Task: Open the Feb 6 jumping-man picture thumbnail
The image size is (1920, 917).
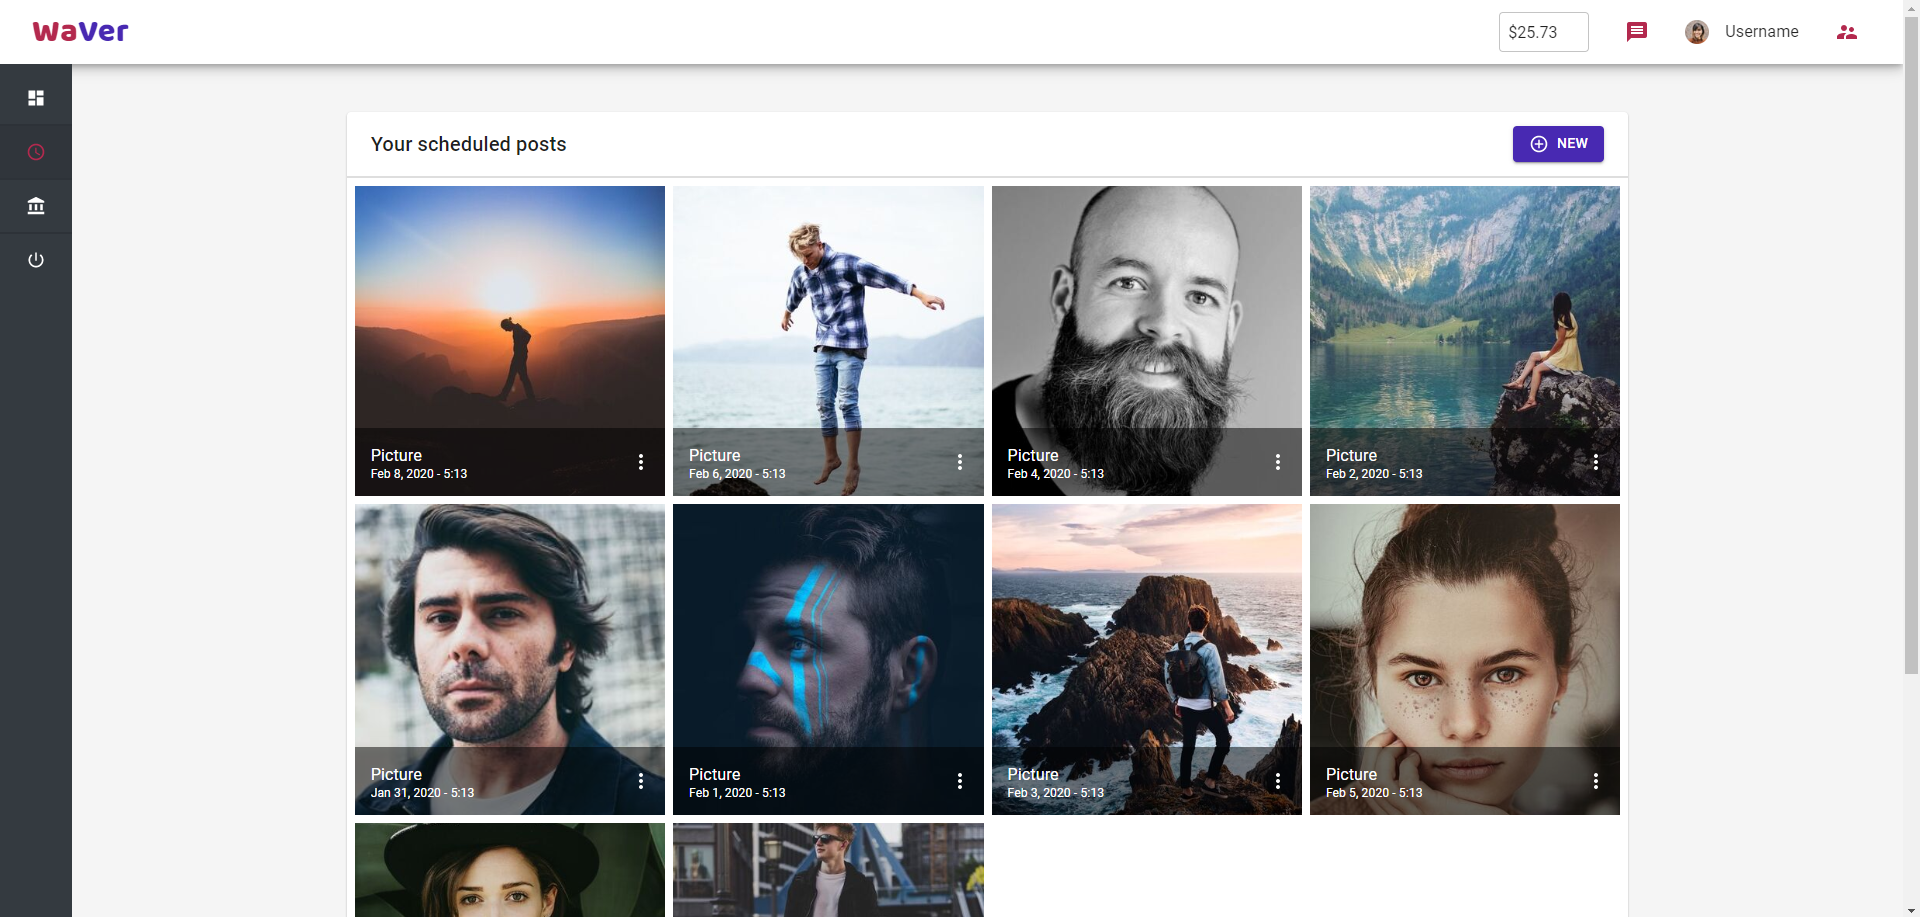Action: coord(827,320)
